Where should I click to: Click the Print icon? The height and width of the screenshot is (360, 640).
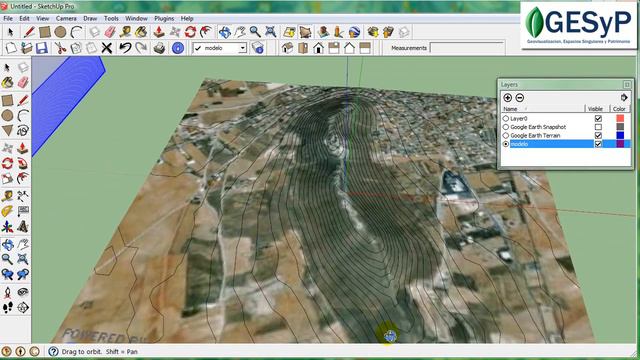click(159, 48)
